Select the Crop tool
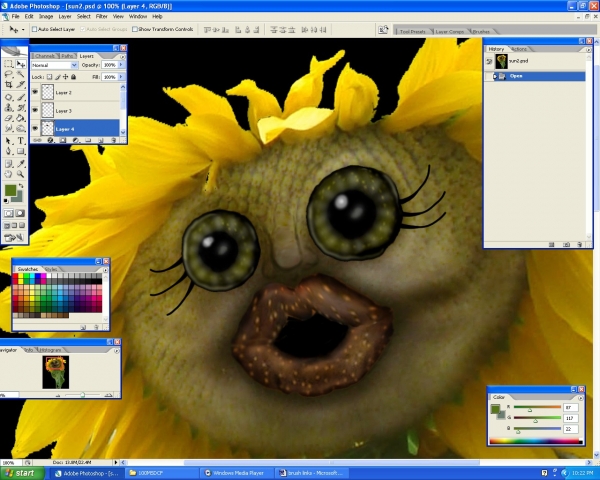The width and height of the screenshot is (600, 480). [8, 85]
